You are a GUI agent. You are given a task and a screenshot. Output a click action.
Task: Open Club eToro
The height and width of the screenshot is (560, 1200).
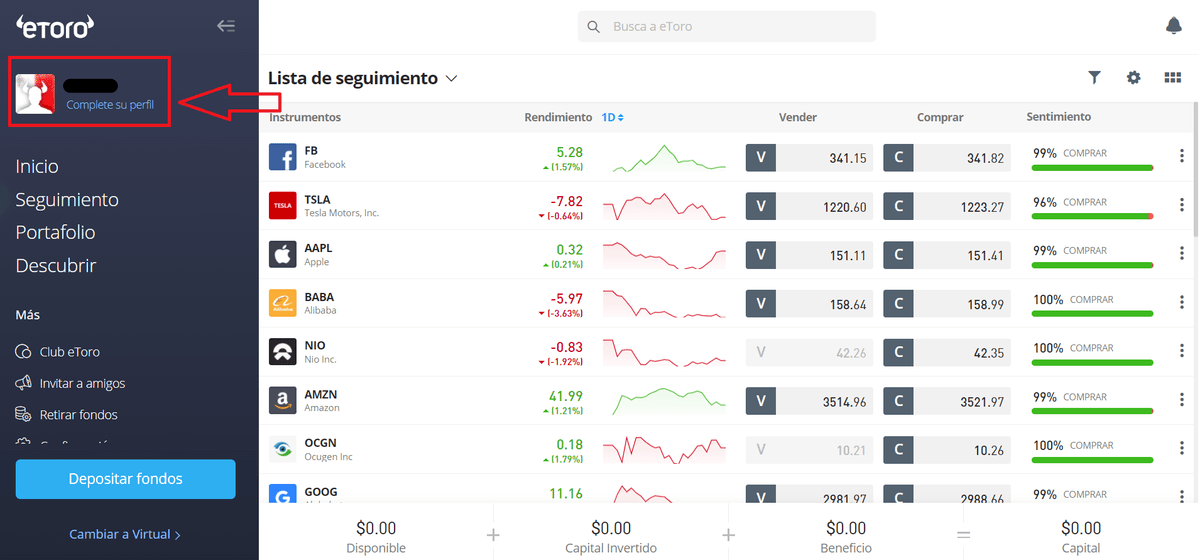click(x=58, y=352)
